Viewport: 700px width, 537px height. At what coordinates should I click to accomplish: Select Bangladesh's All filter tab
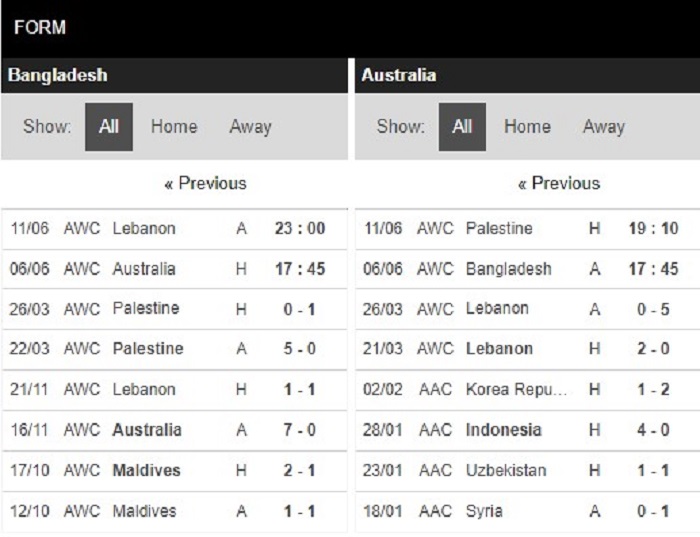[x=109, y=127]
